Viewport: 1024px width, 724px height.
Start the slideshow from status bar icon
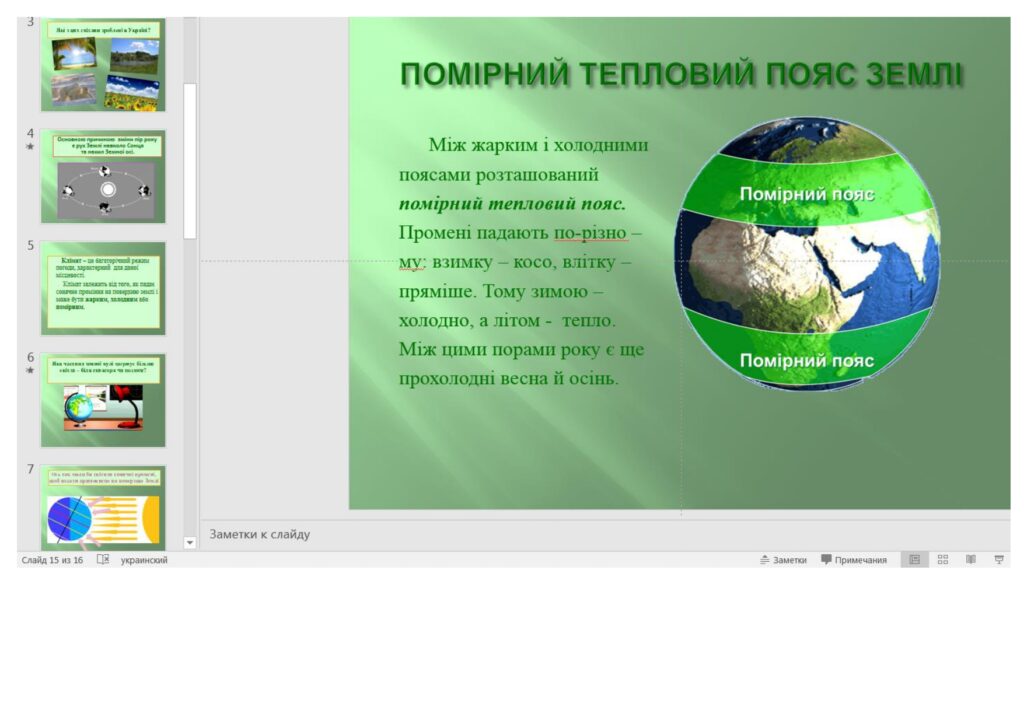[x=999, y=559]
